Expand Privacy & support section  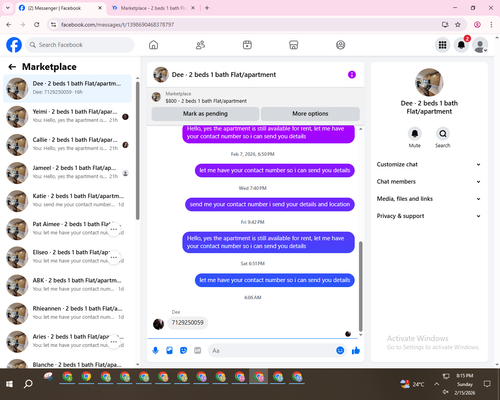pyautogui.click(x=429, y=216)
